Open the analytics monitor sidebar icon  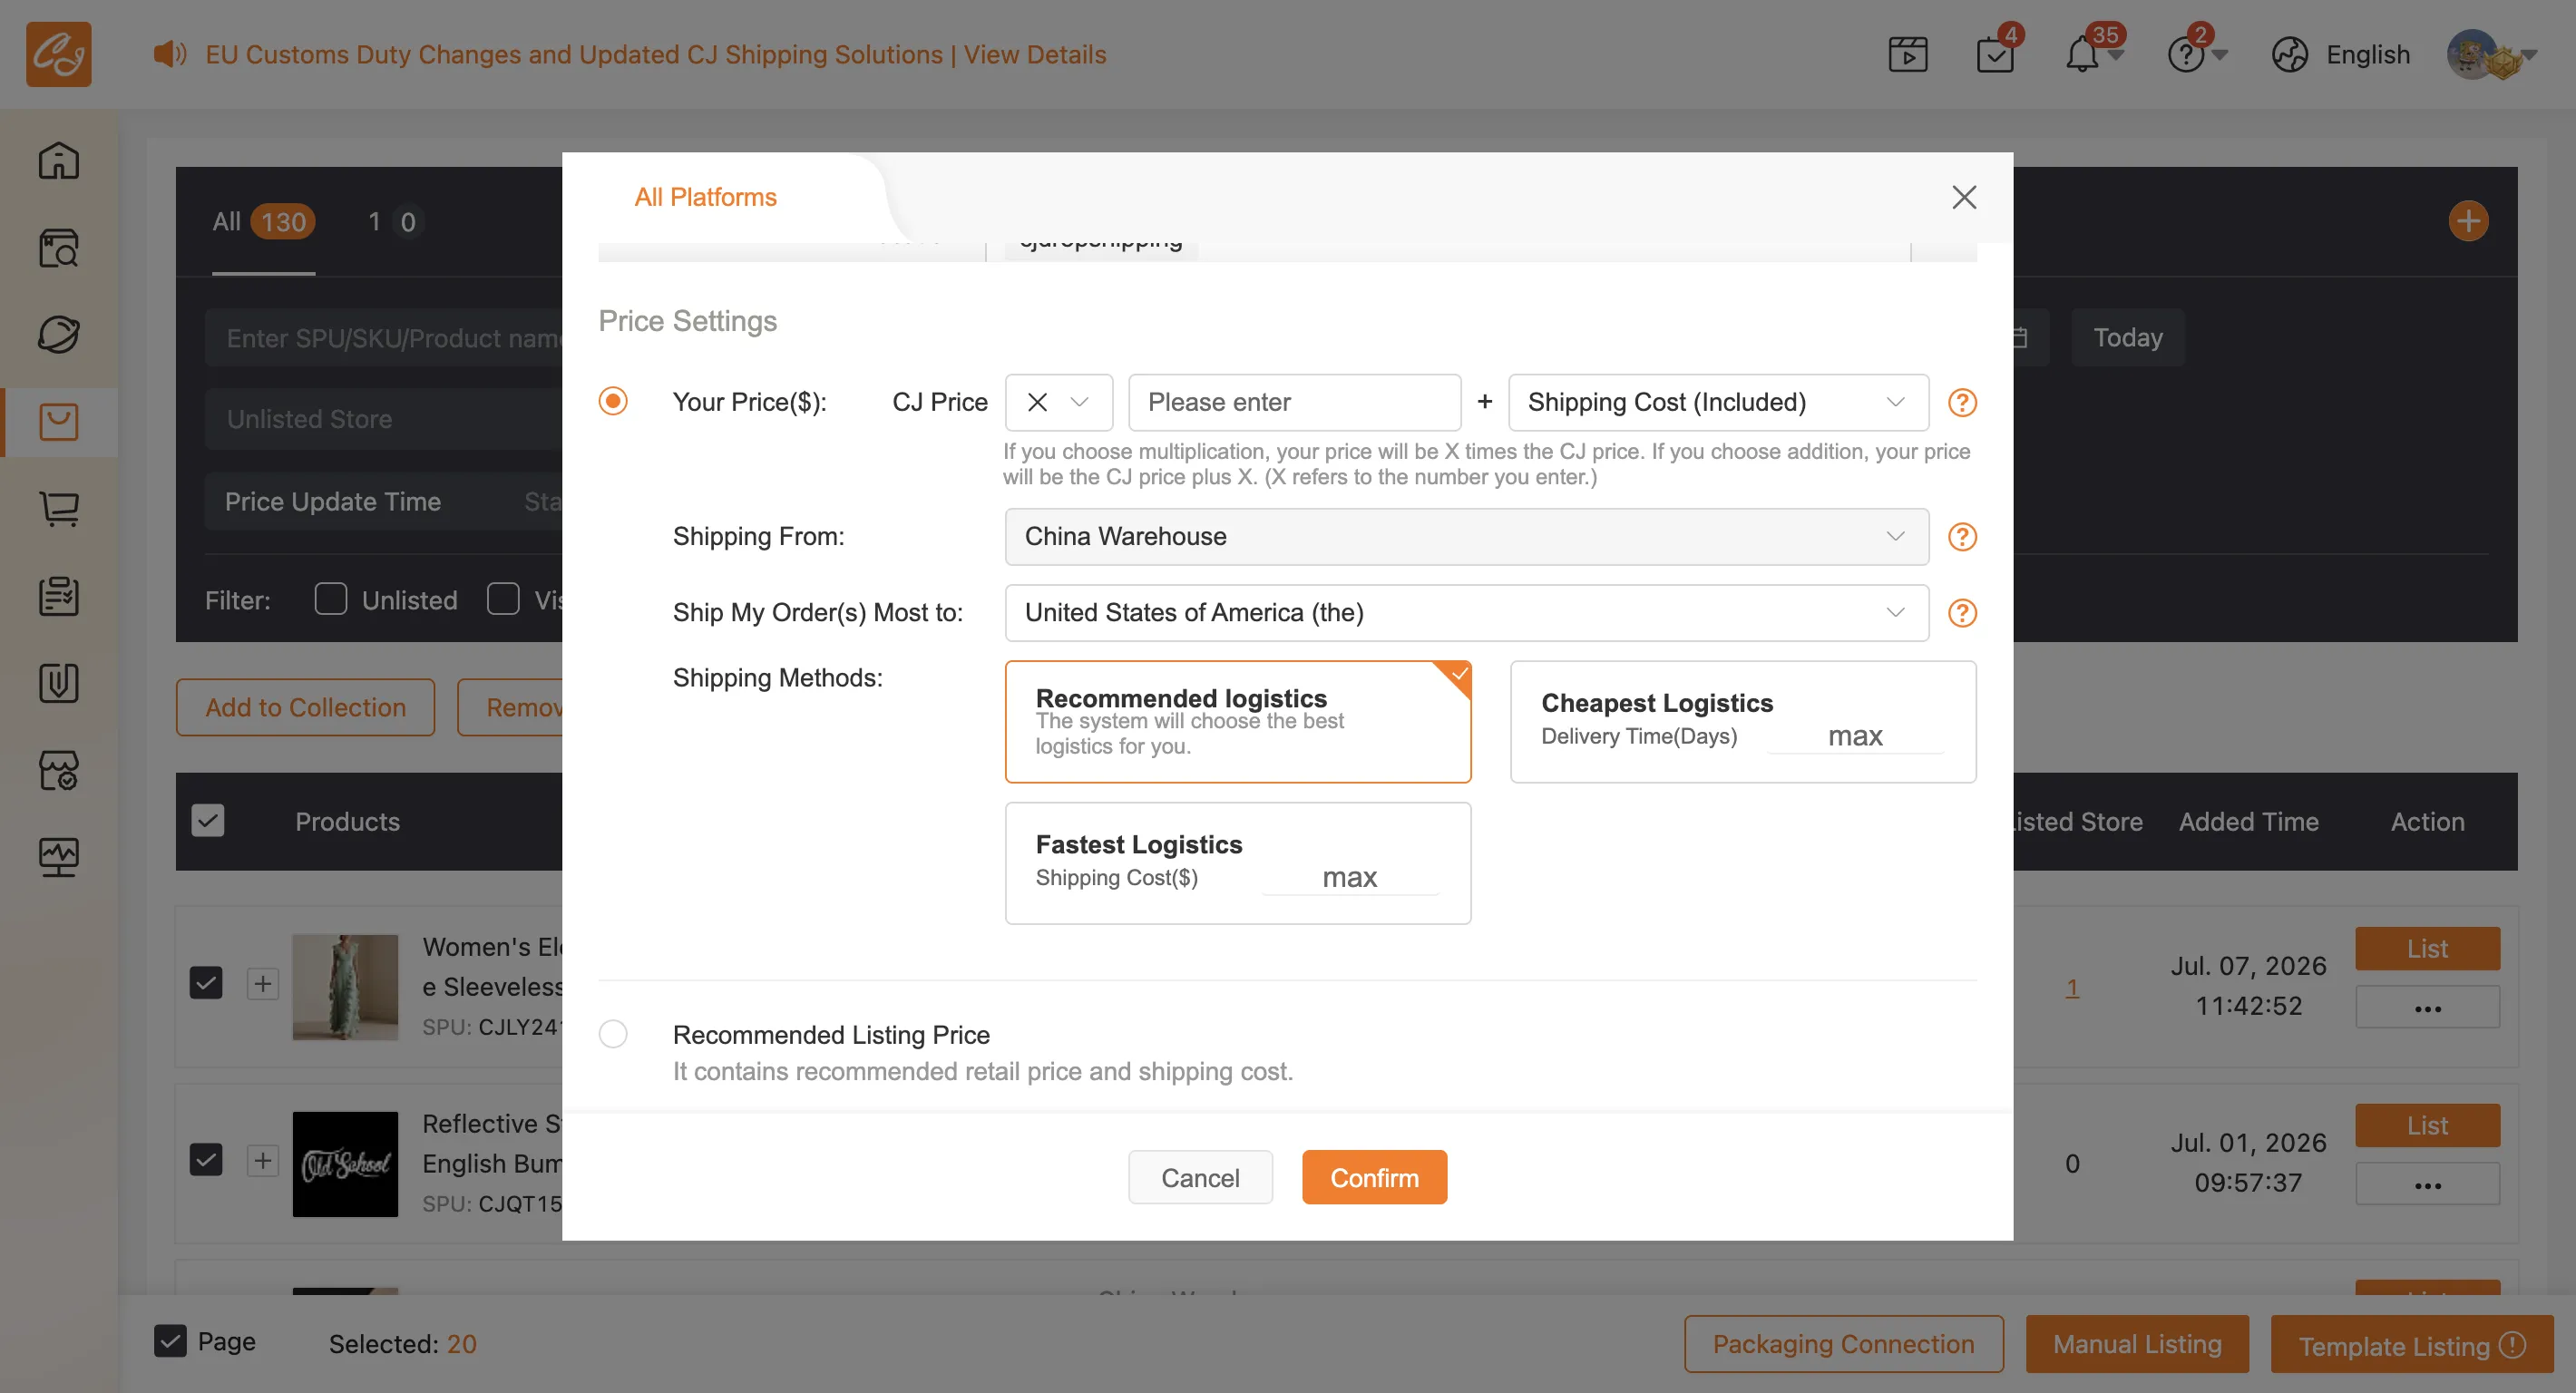pyautogui.click(x=58, y=857)
